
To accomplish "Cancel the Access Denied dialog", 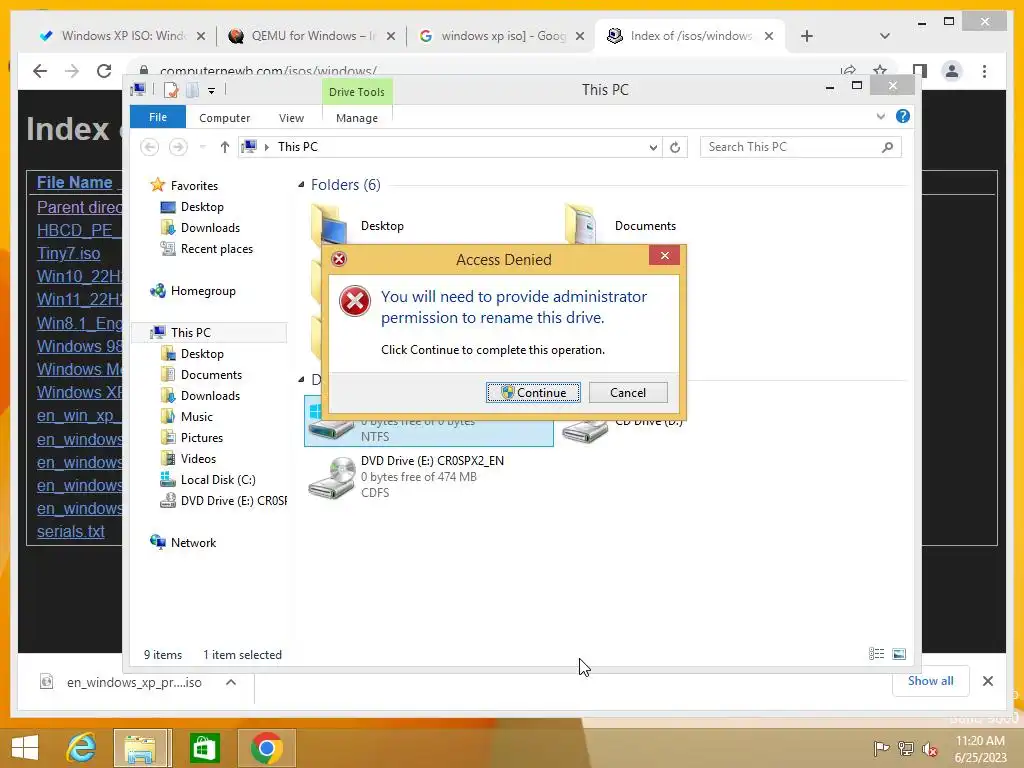I will [x=628, y=392].
